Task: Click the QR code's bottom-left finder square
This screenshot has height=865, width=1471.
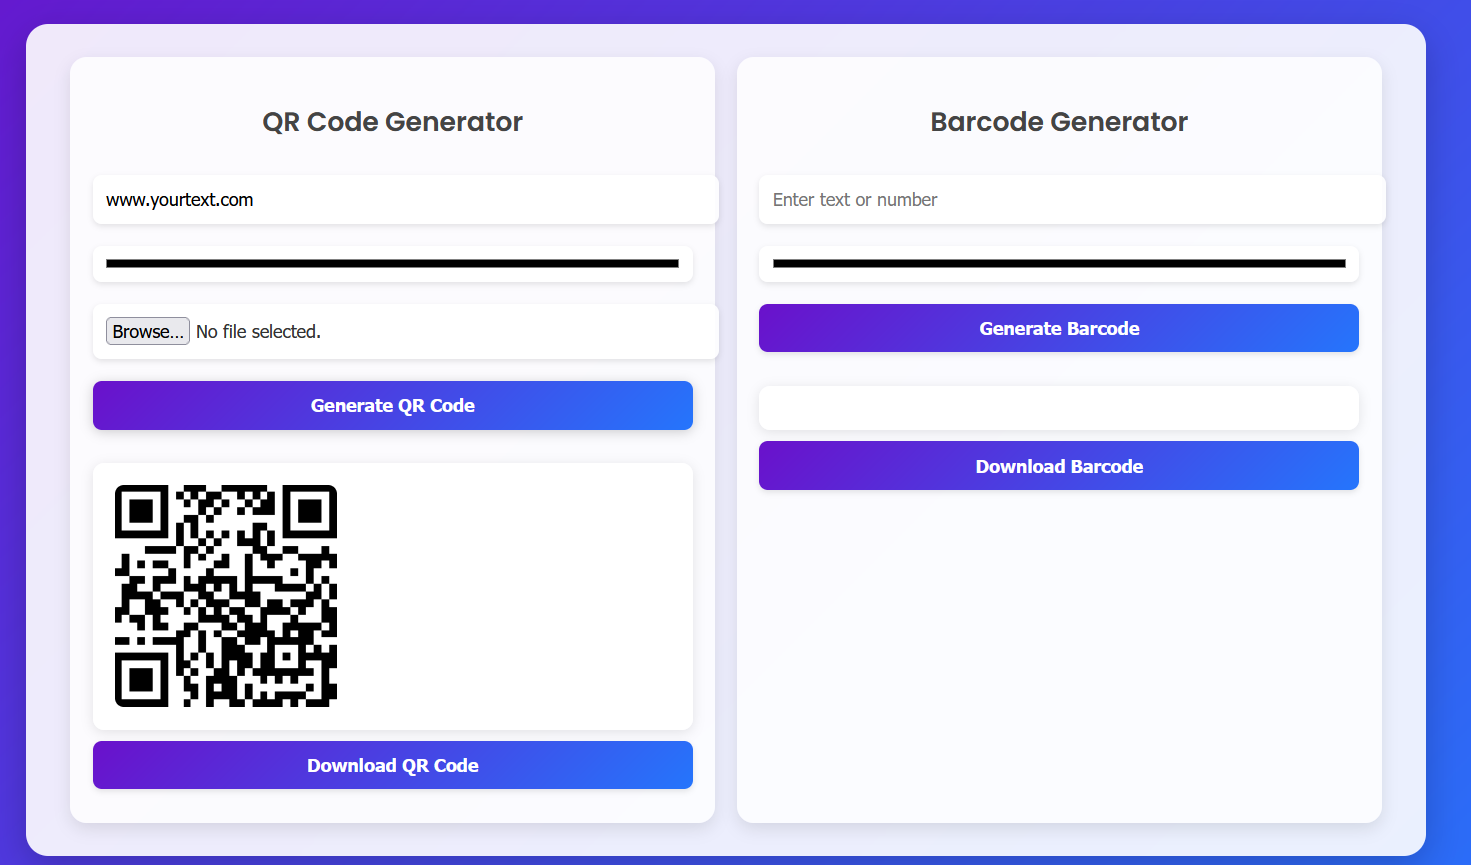Action: [141, 680]
